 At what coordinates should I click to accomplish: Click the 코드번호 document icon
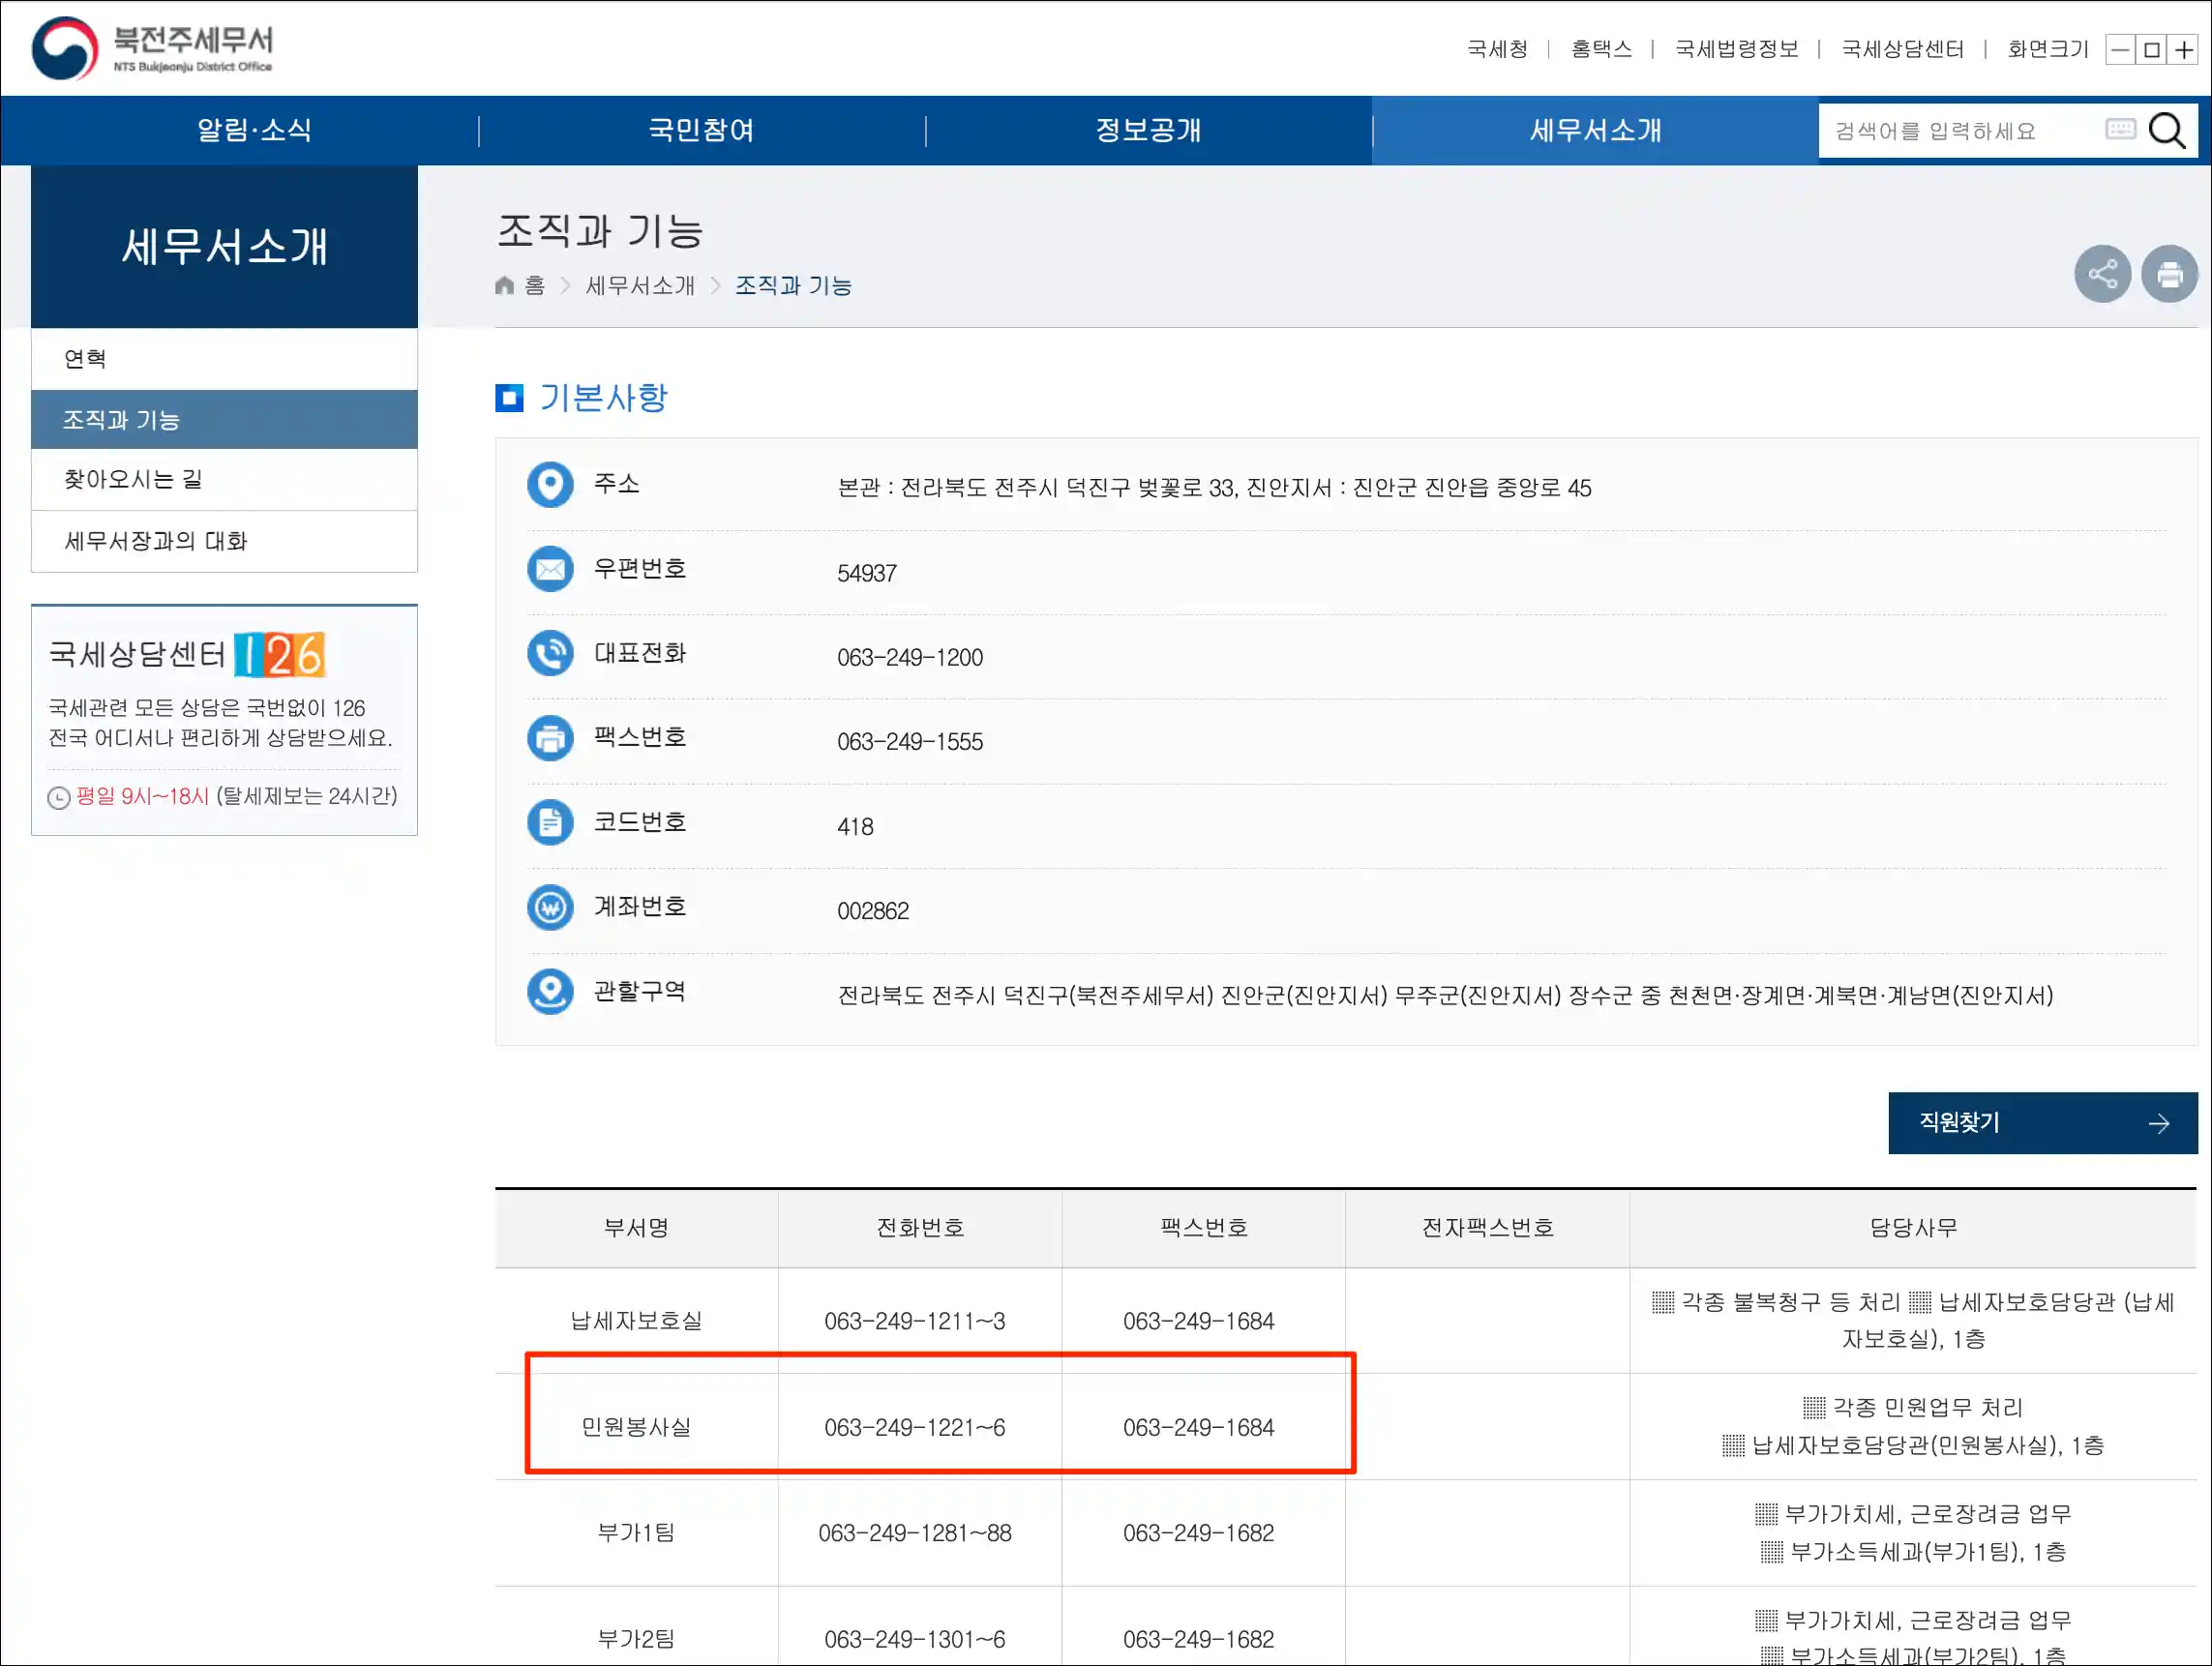click(550, 823)
